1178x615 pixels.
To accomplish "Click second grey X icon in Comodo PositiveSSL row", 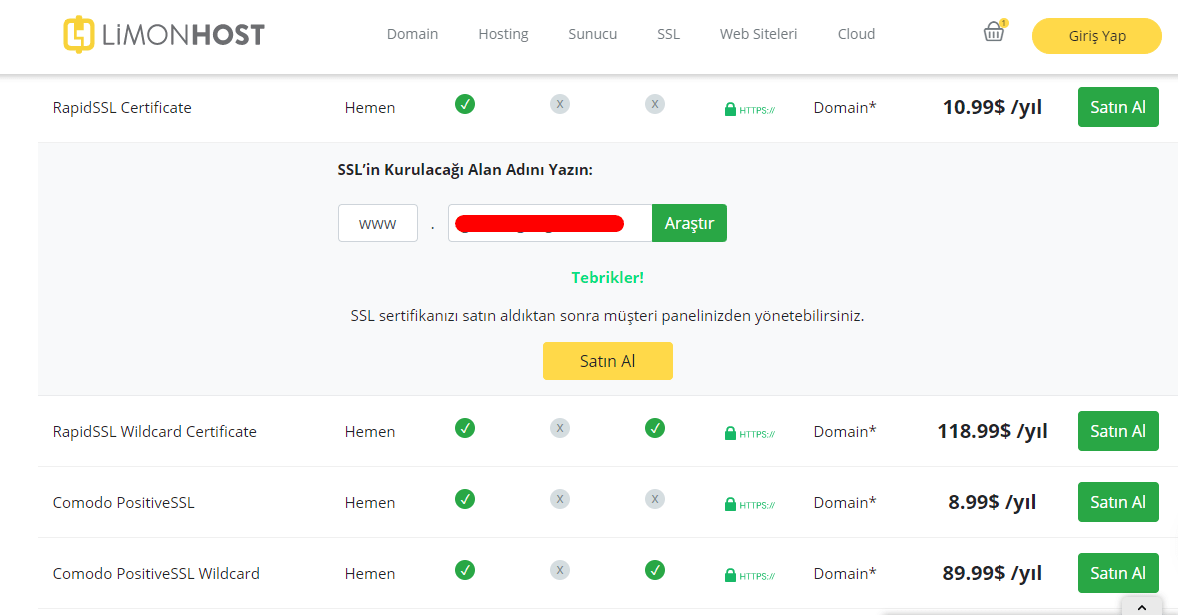I will tap(655, 499).
